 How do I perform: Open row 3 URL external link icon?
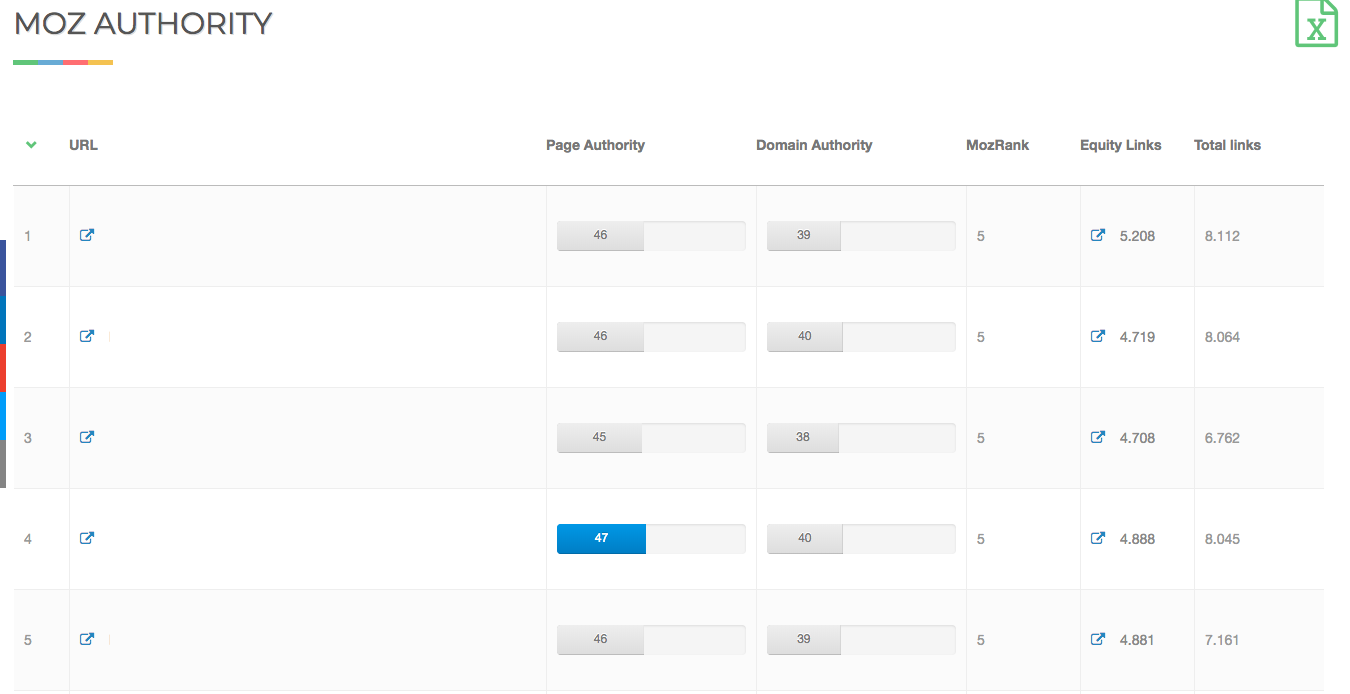coord(87,437)
